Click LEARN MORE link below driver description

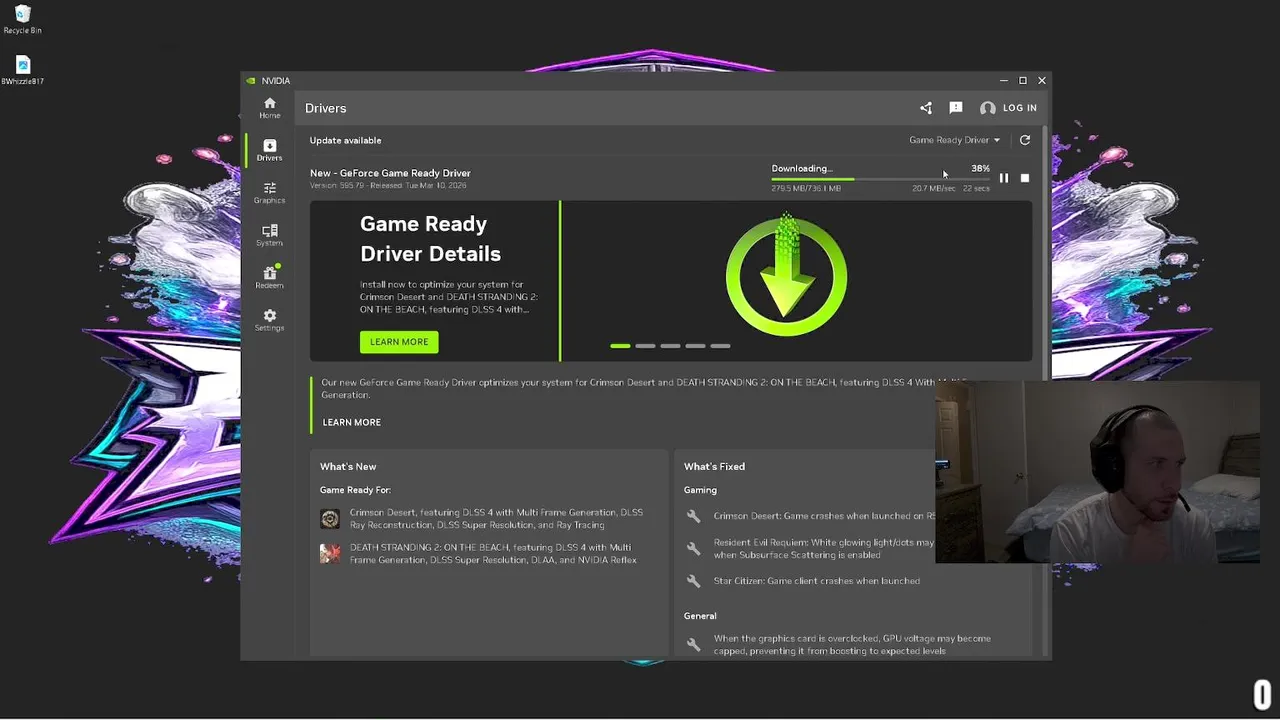point(352,422)
